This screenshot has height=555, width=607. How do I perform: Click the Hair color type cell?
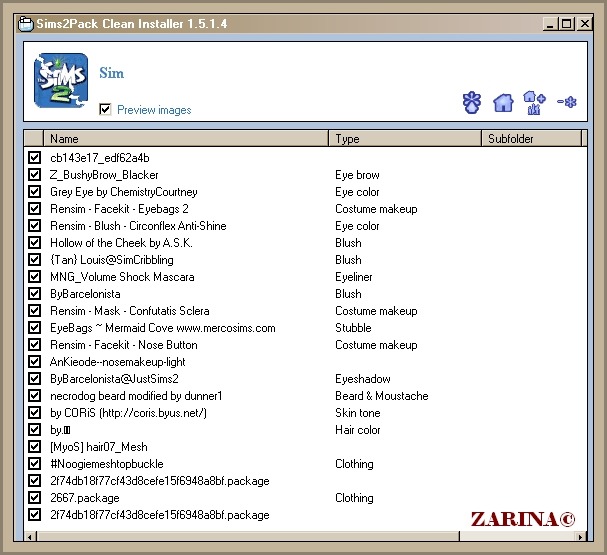[x=358, y=430]
